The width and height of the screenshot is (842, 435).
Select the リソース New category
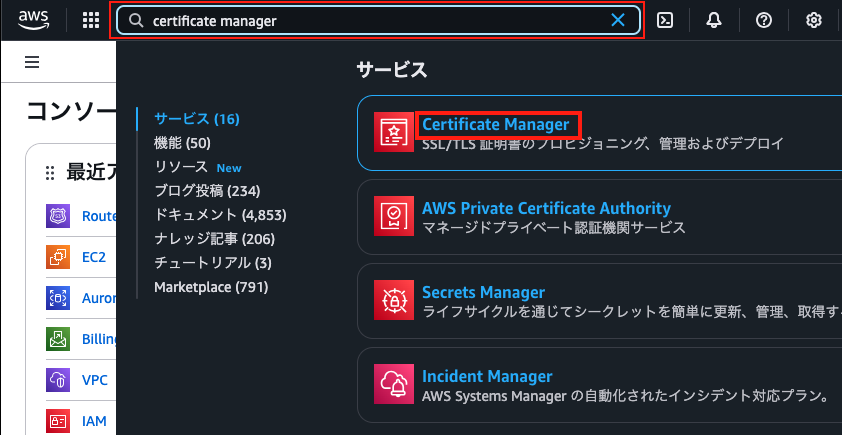(198, 167)
